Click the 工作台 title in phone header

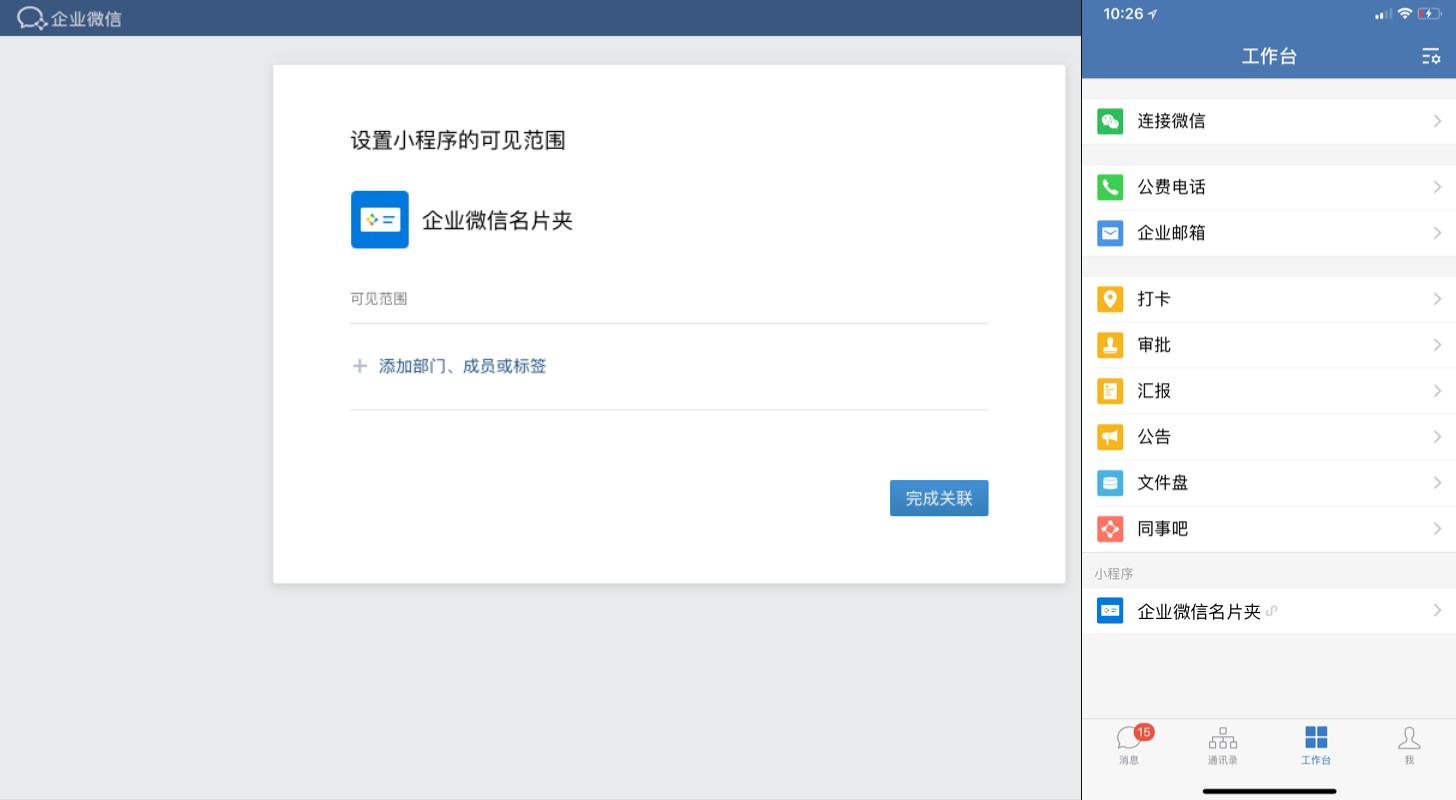coord(1268,57)
